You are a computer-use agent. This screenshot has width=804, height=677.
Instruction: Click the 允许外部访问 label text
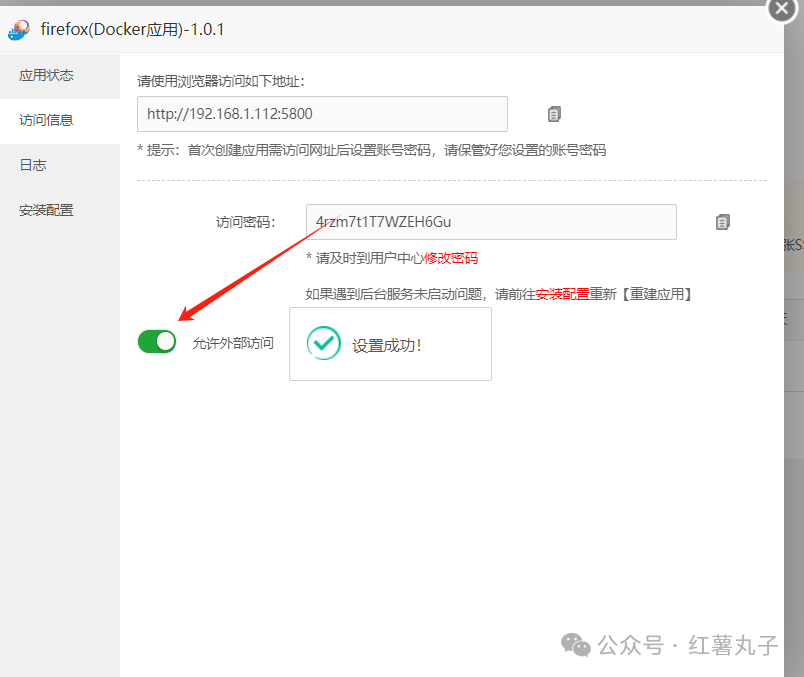point(232,343)
